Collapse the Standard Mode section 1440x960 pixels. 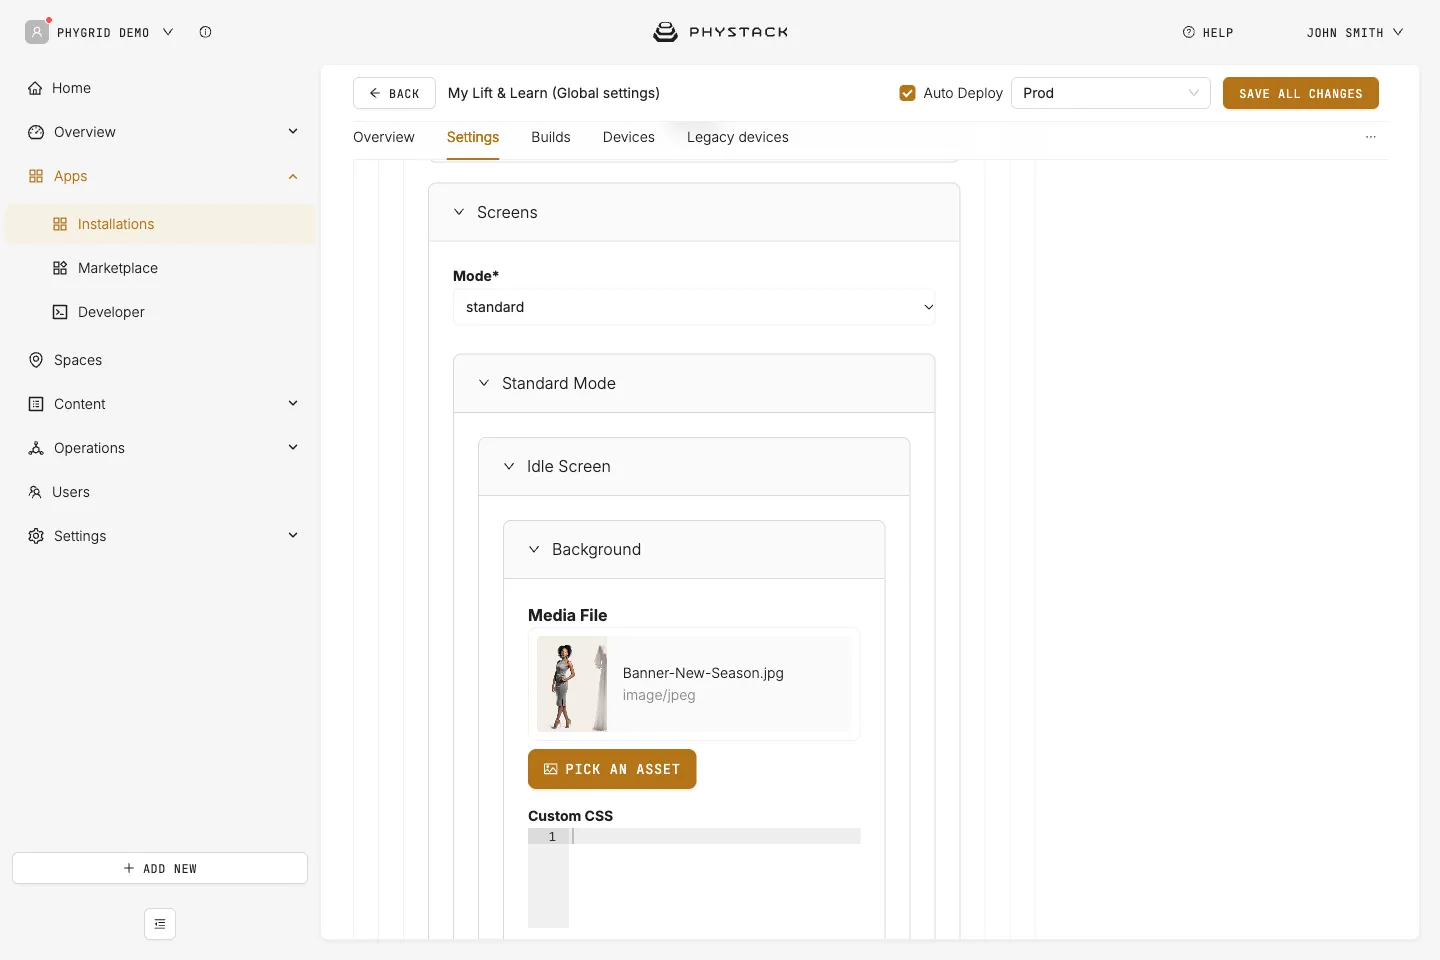484,383
